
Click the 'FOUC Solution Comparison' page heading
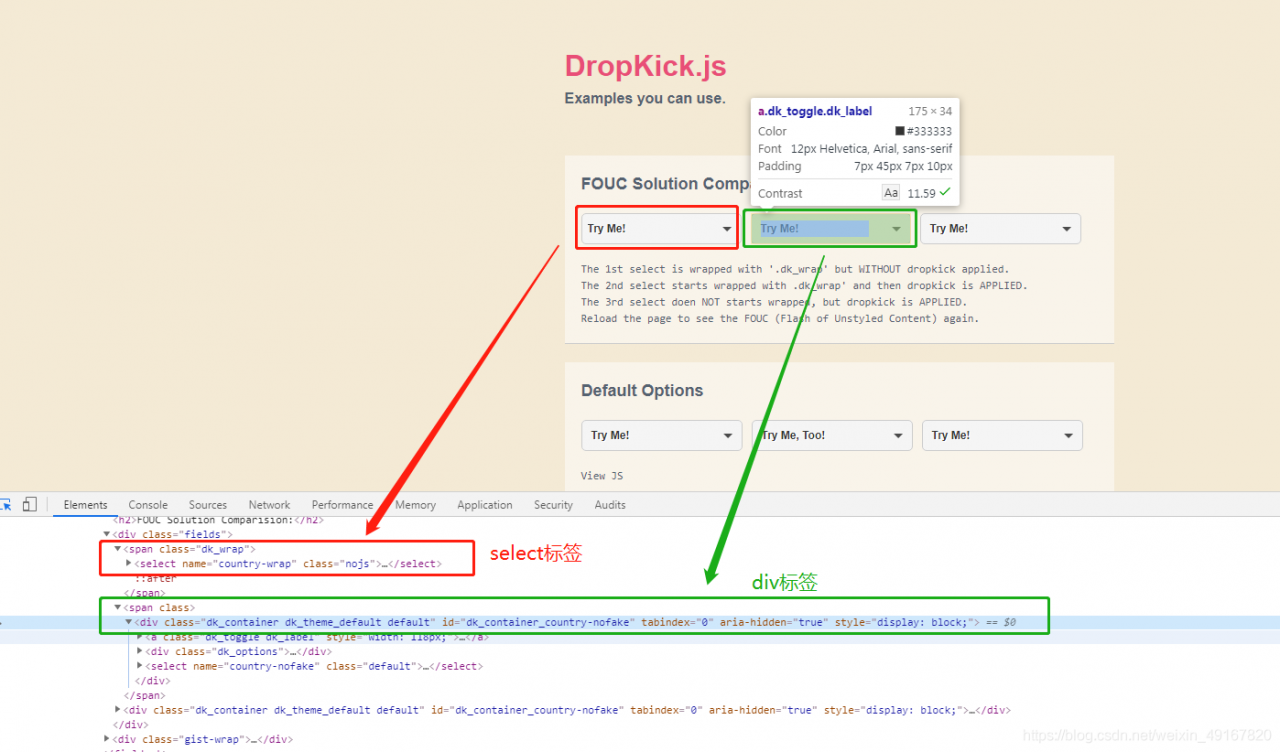click(x=665, y=184)
